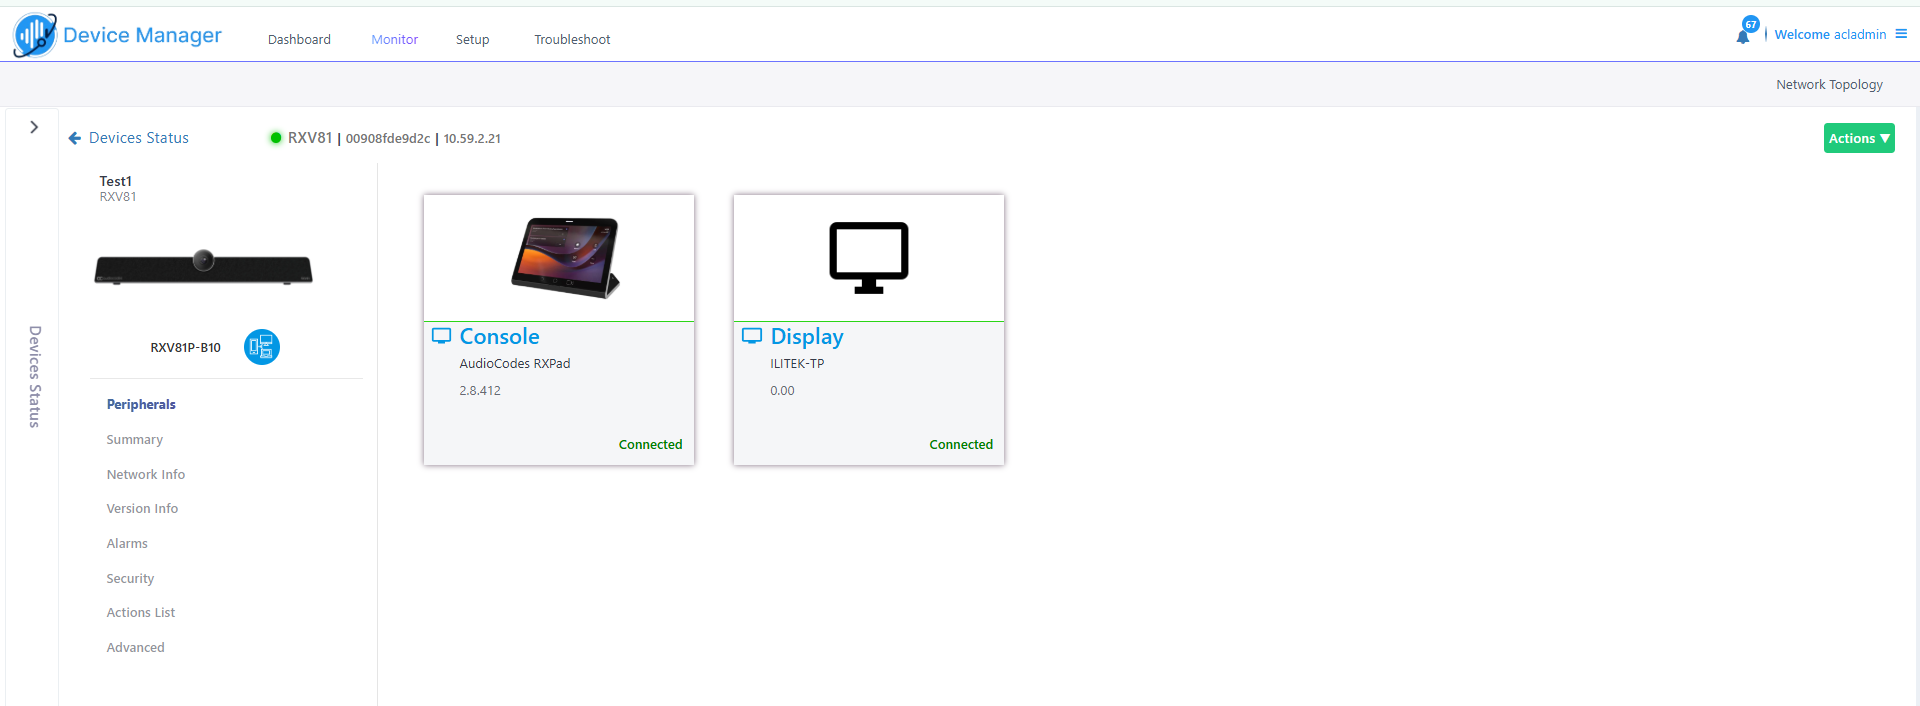Click the Device Manager logo icon
Viewport: 1920px width, 706px height.
point(35,35)
